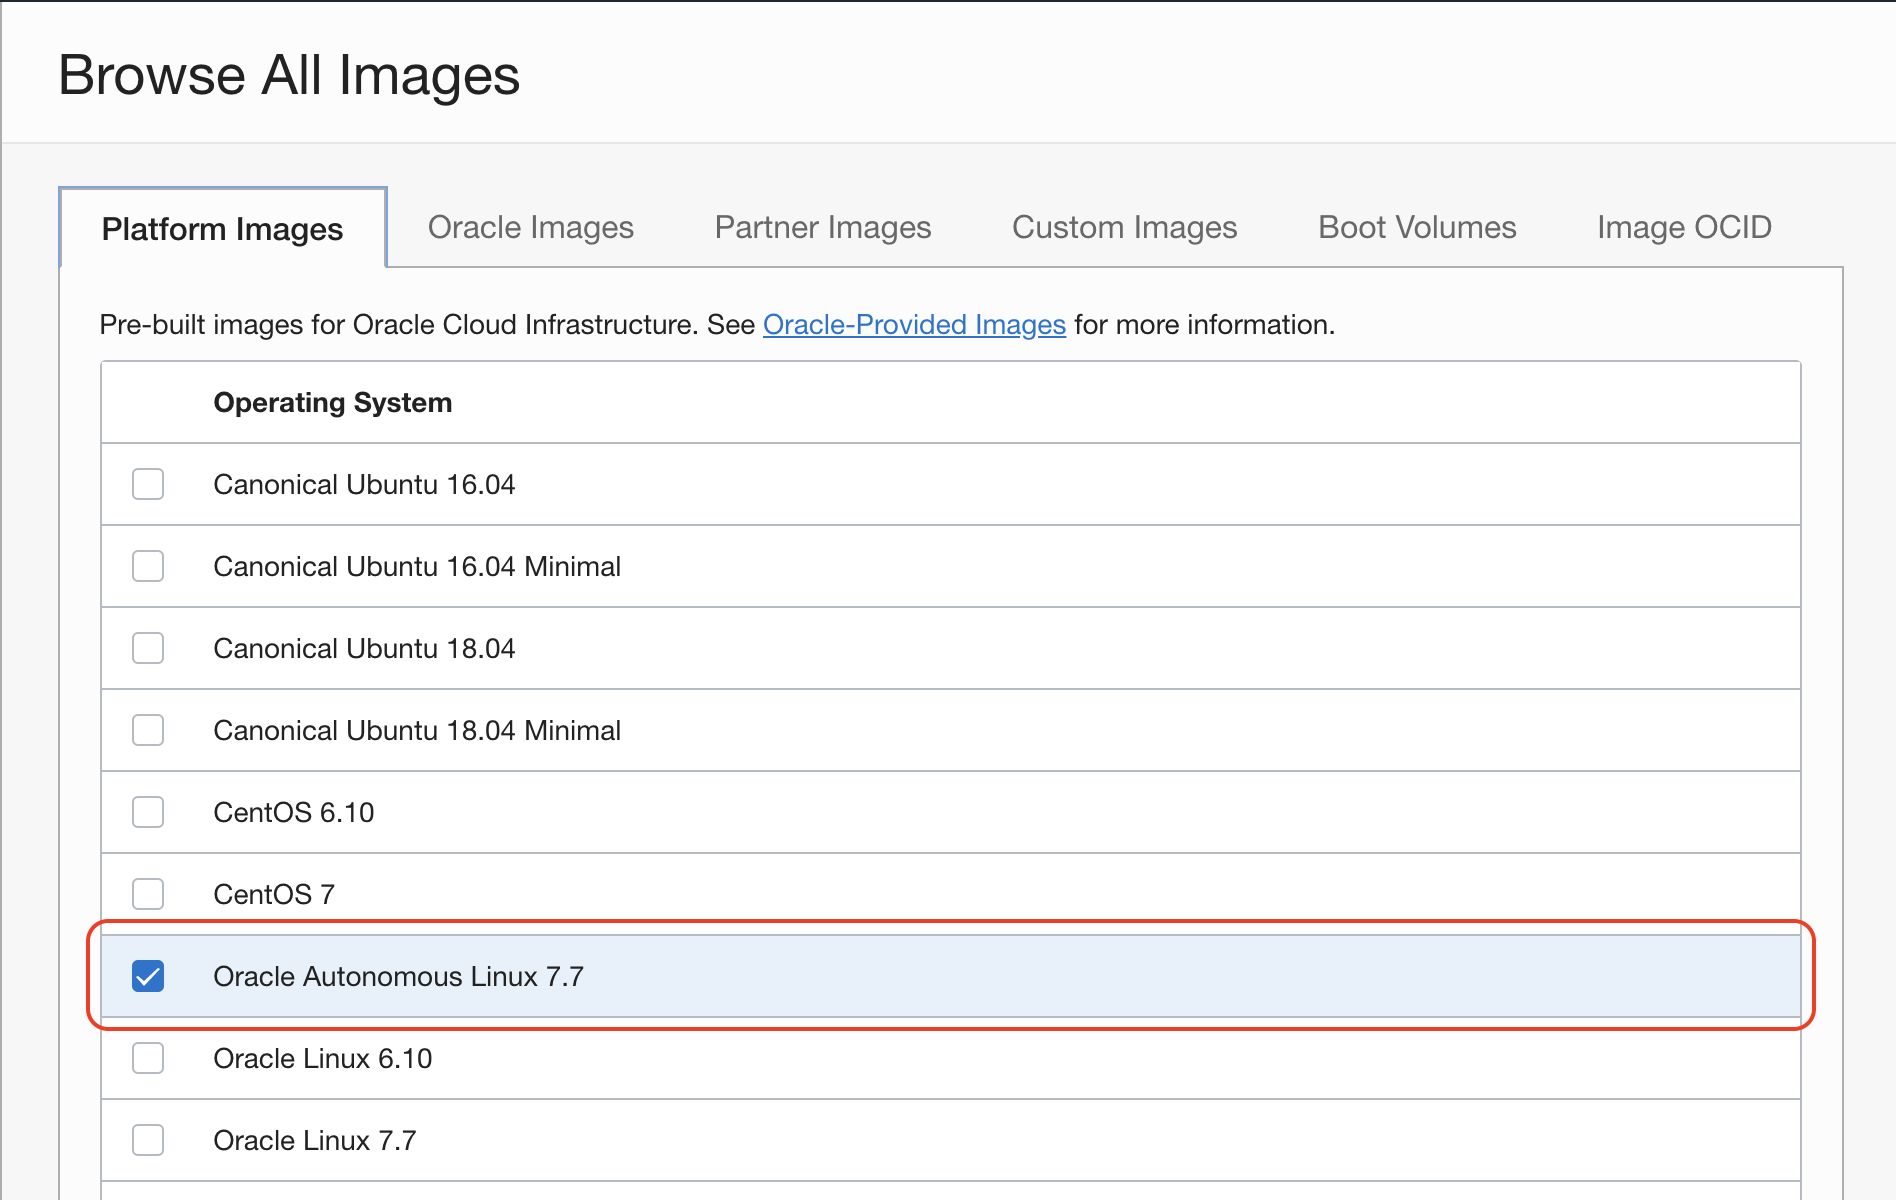
Task: Click the Canonical Ubuntu 18.04 label
Action: tap(364, 648)
